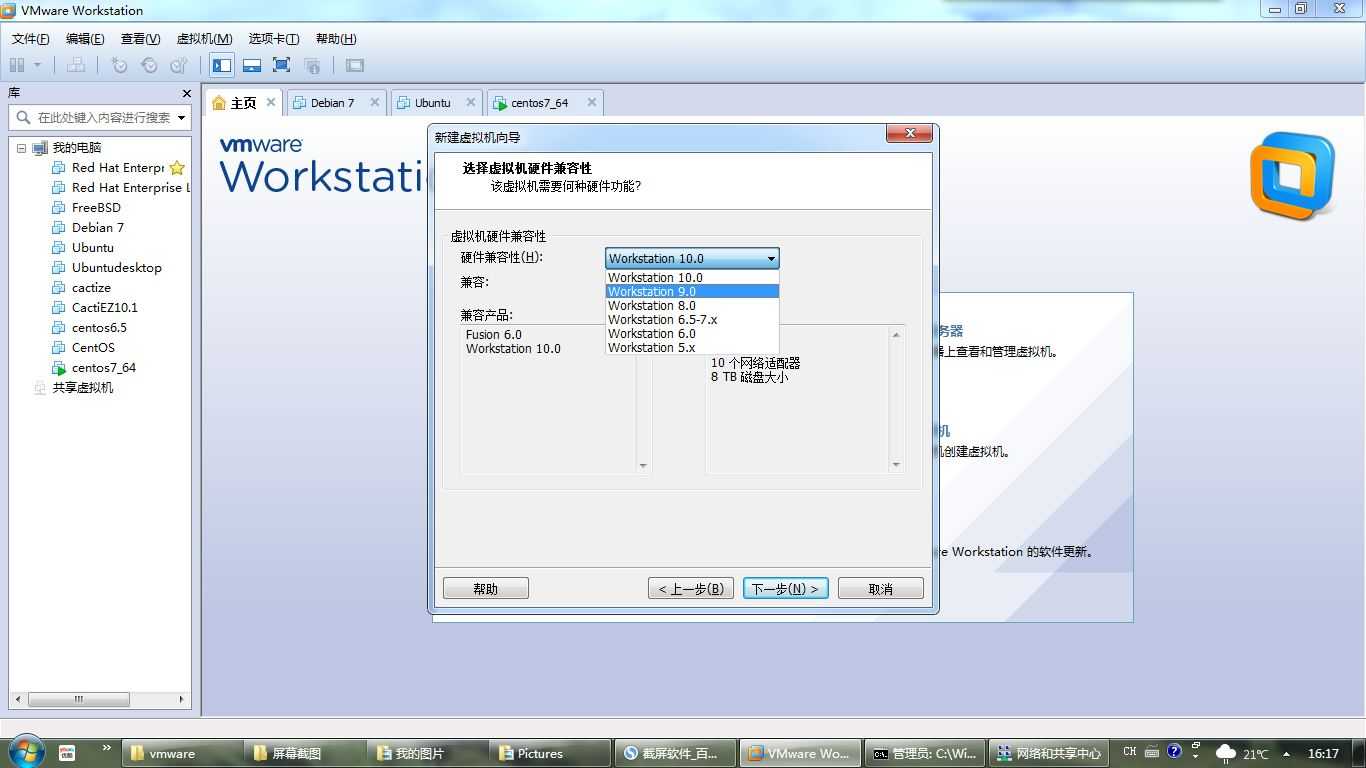
Task: Click the limitations list scrollbar
Action: tap(896, 400)
